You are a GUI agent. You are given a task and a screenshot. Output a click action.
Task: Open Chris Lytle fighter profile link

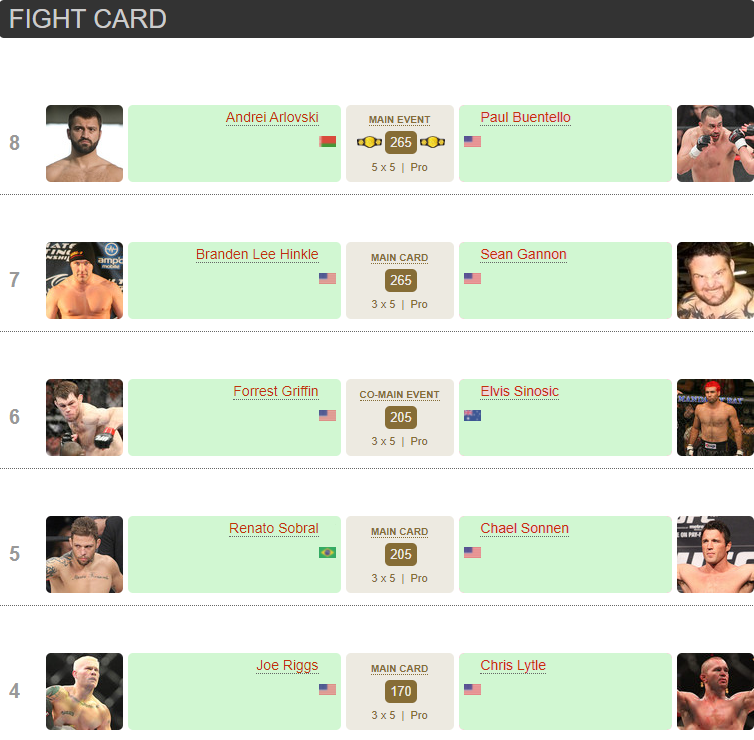[x=513, y=666]
